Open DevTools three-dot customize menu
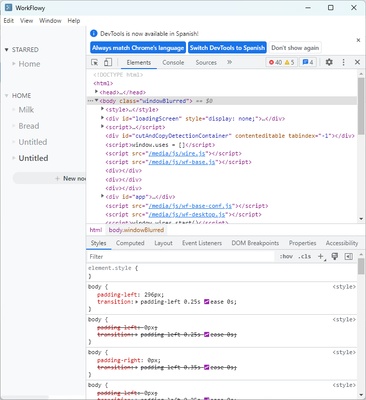The height and width of the screenshot is (400, 366). [343, 62]
